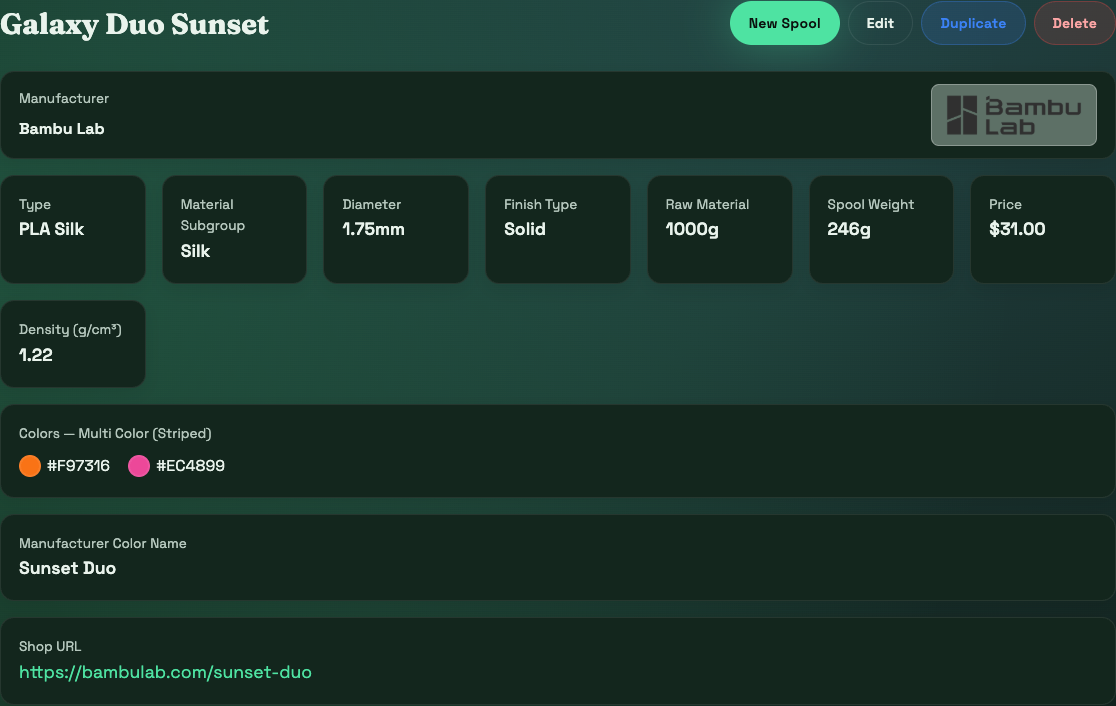Click the 246g spool weight value
Viewport: 1116px width, 706px height.
pos(848,229)
